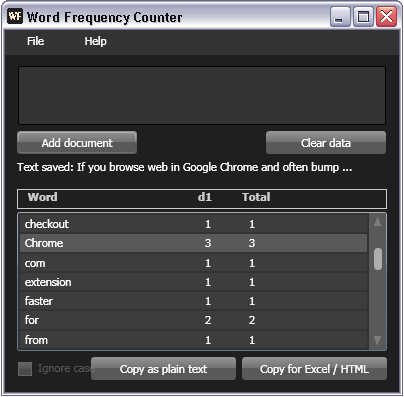Close the Word Frequency Counter window
Viewport: 404px width, 397px height.
coord(386,17)
